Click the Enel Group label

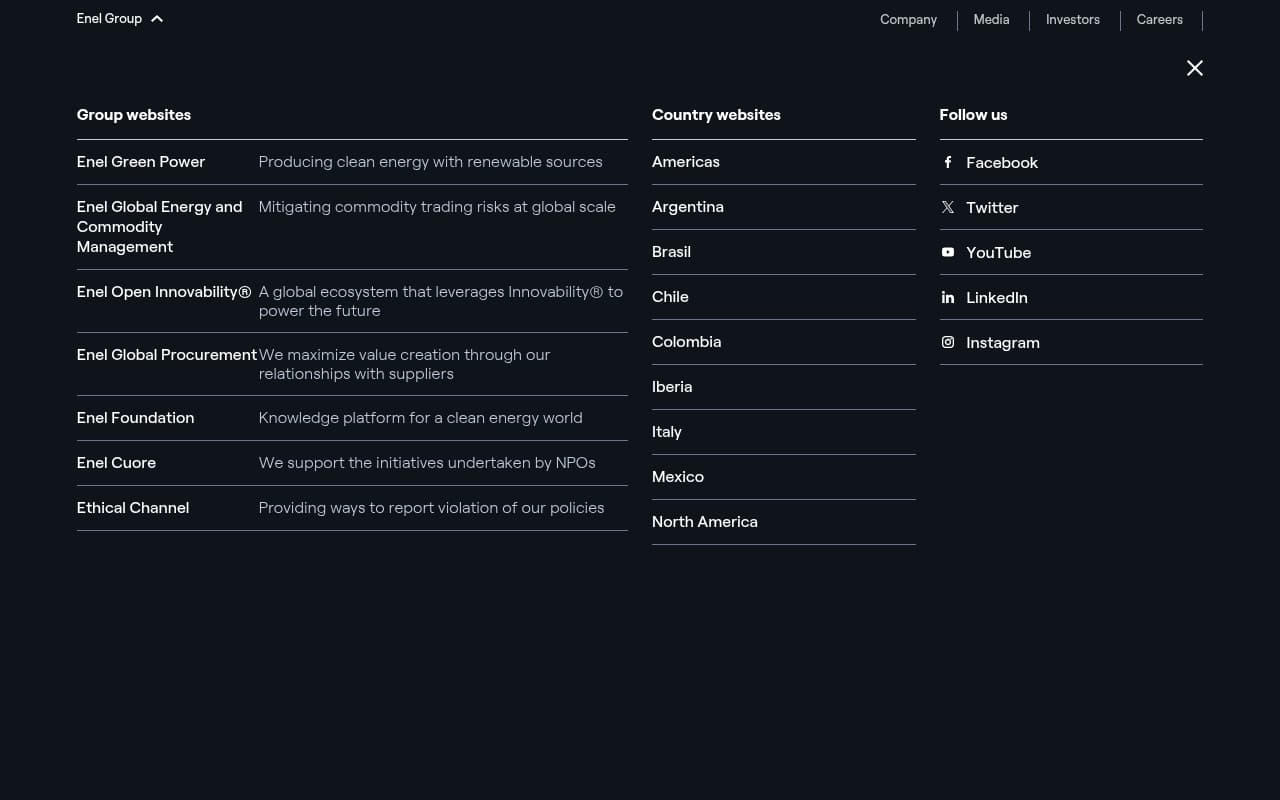tap(109, 19)
